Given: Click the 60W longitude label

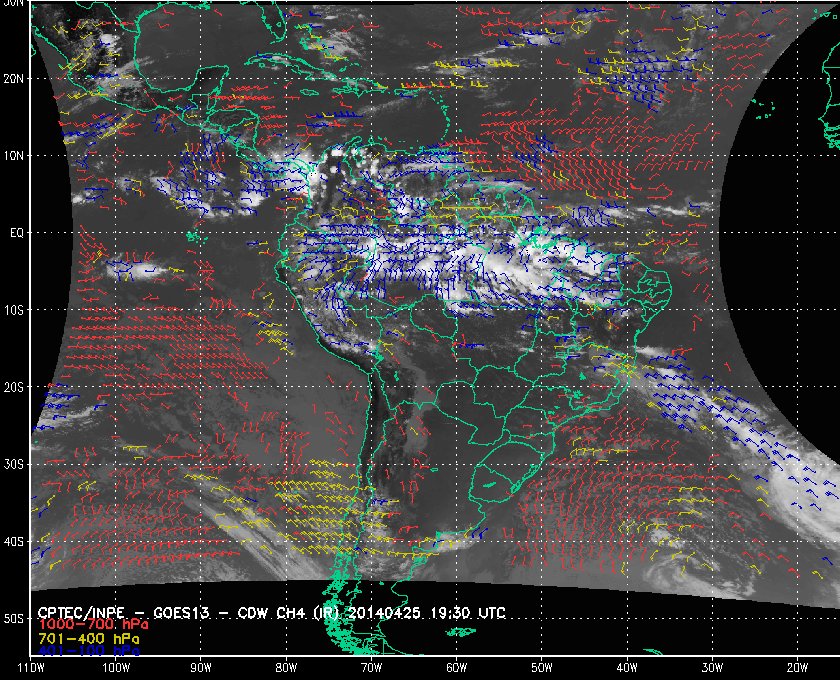Looking at the screenshot, I should click(456, 668).
